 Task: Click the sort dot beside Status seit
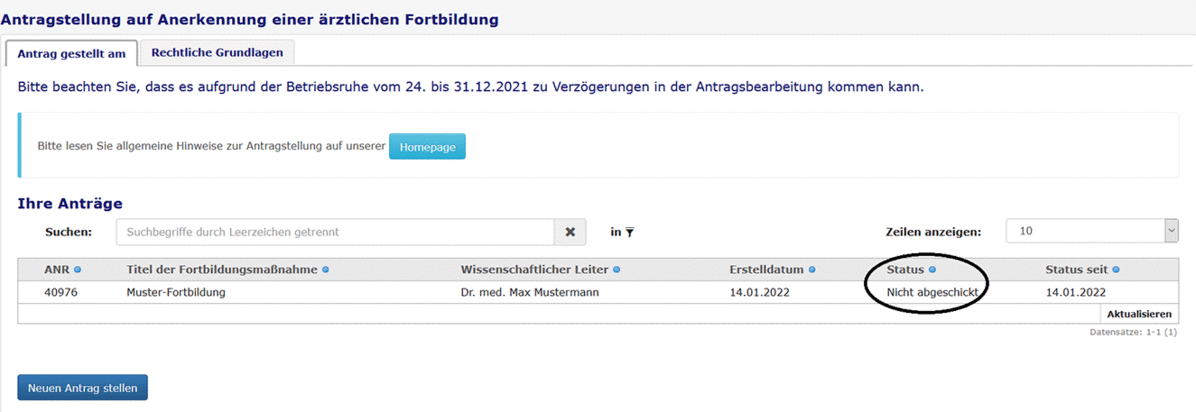(1116, 270)
